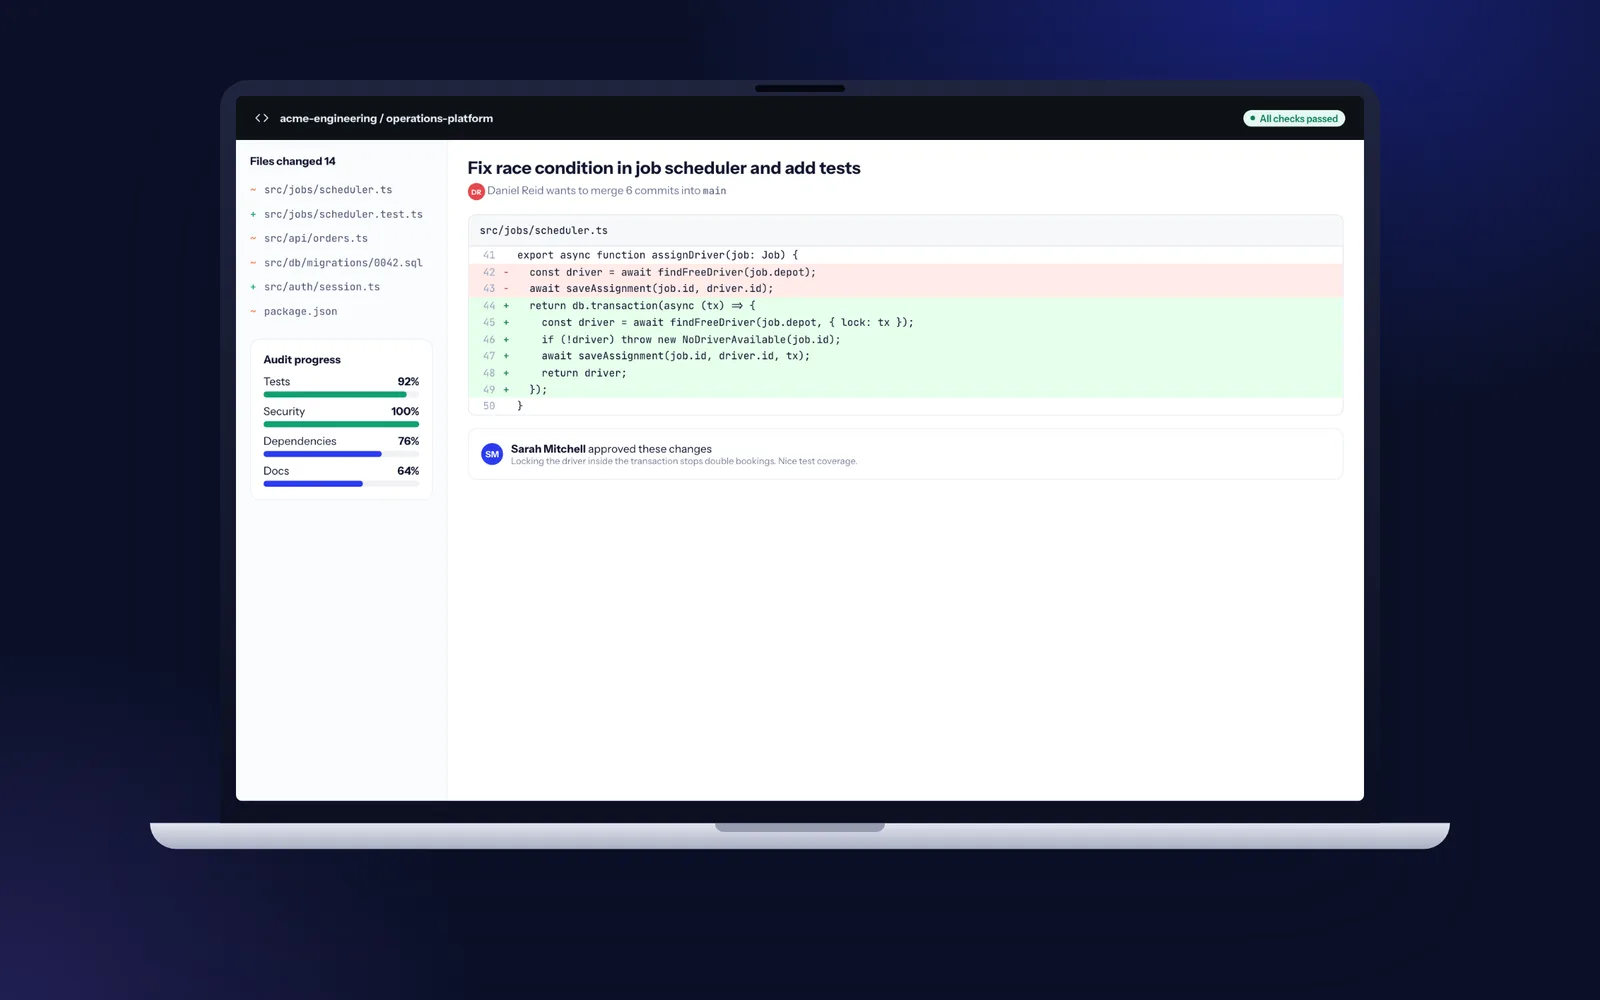Open the acme-engineering / operations-platform repository link
The height and width of the screenshot is (1000, 1600).
pyautogui.click(x=386, y=118)
